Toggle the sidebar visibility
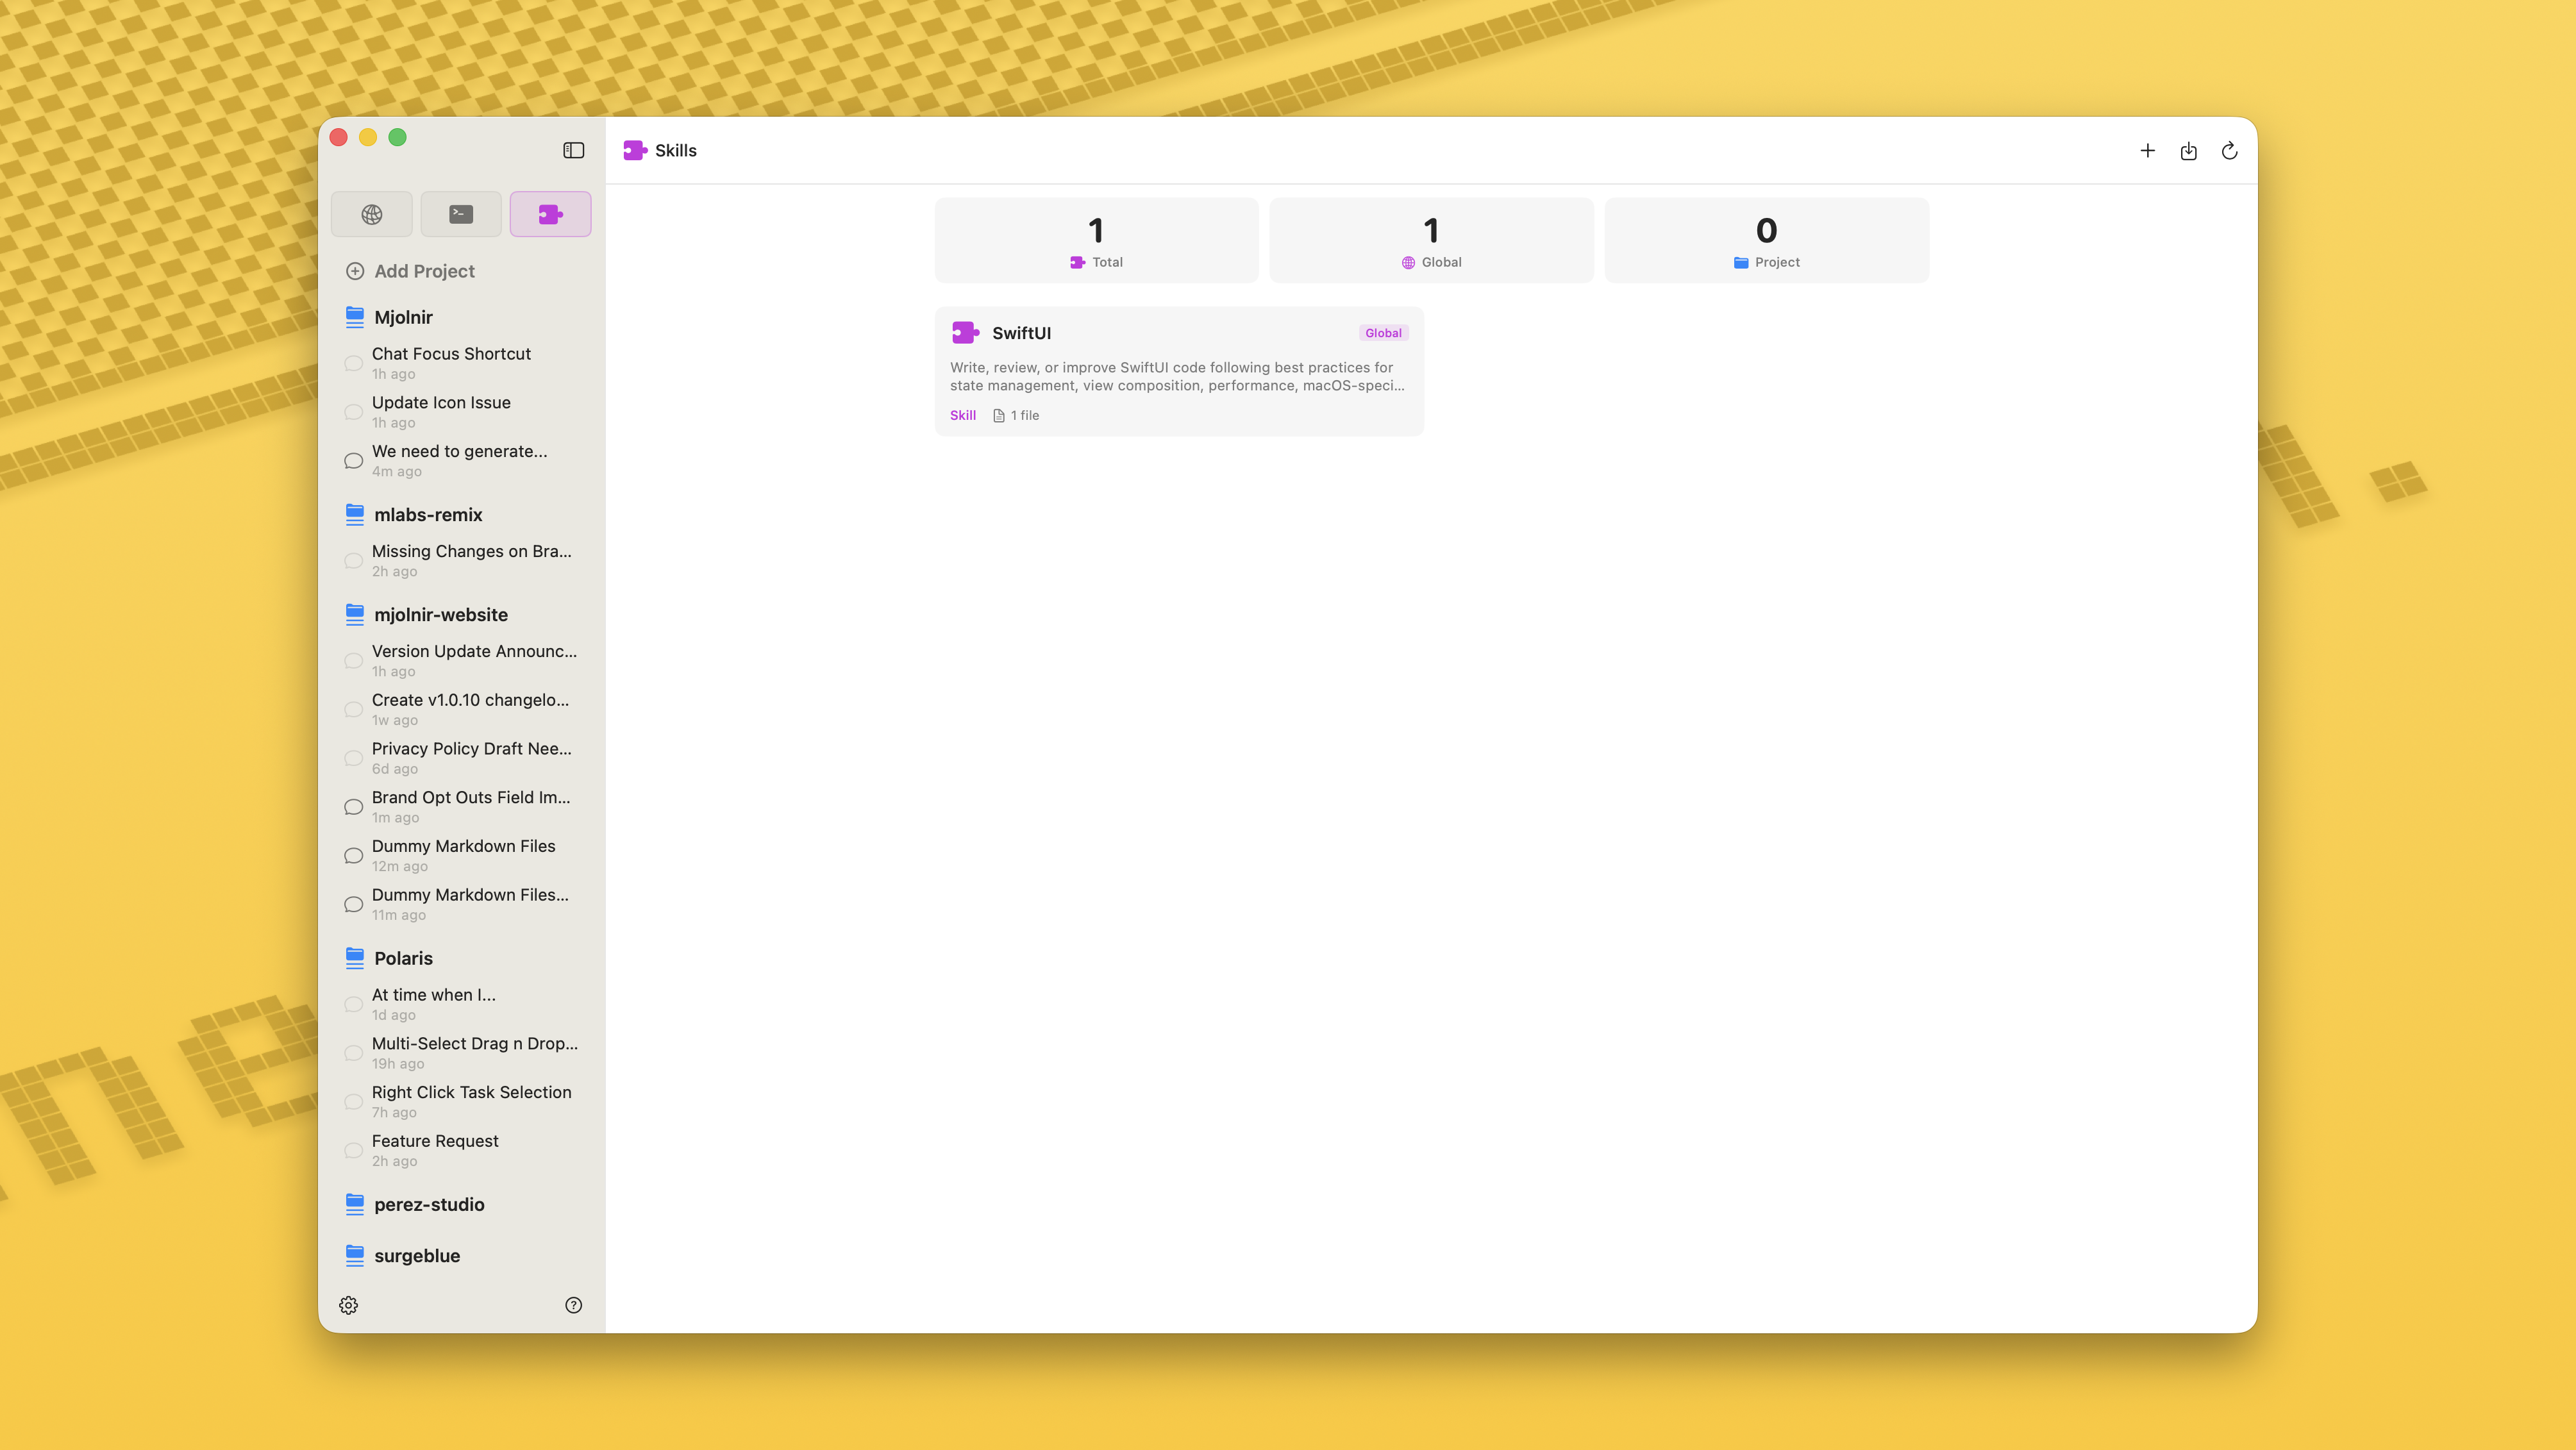The image size is (2576, 1450). click(x=572, y=150)
